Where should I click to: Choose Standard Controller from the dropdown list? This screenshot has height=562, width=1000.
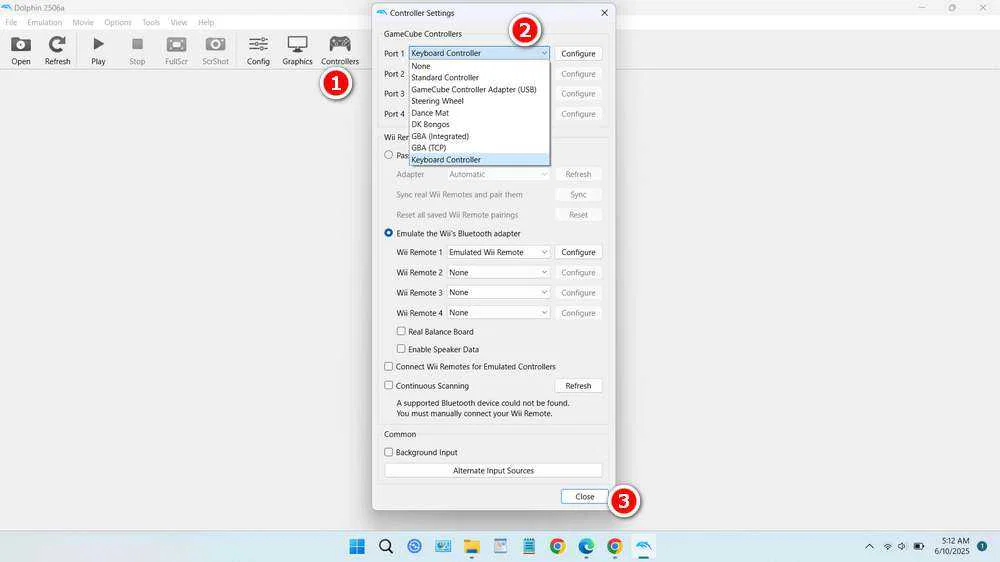click(445, 78)
